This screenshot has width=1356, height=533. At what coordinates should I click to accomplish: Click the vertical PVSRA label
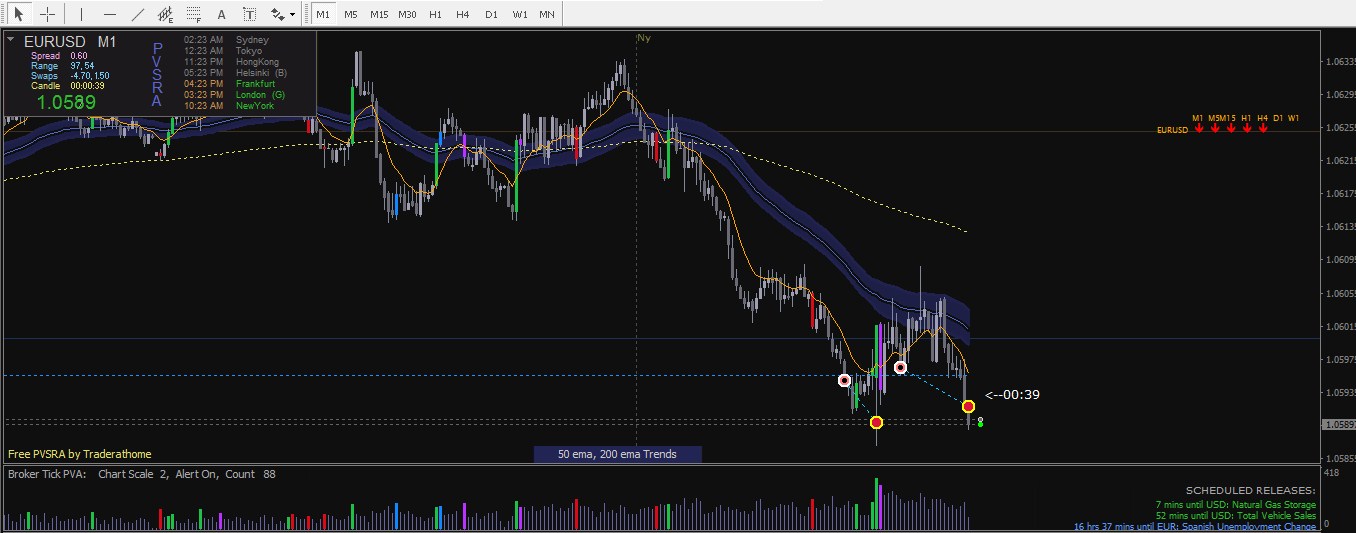(157, 75)
